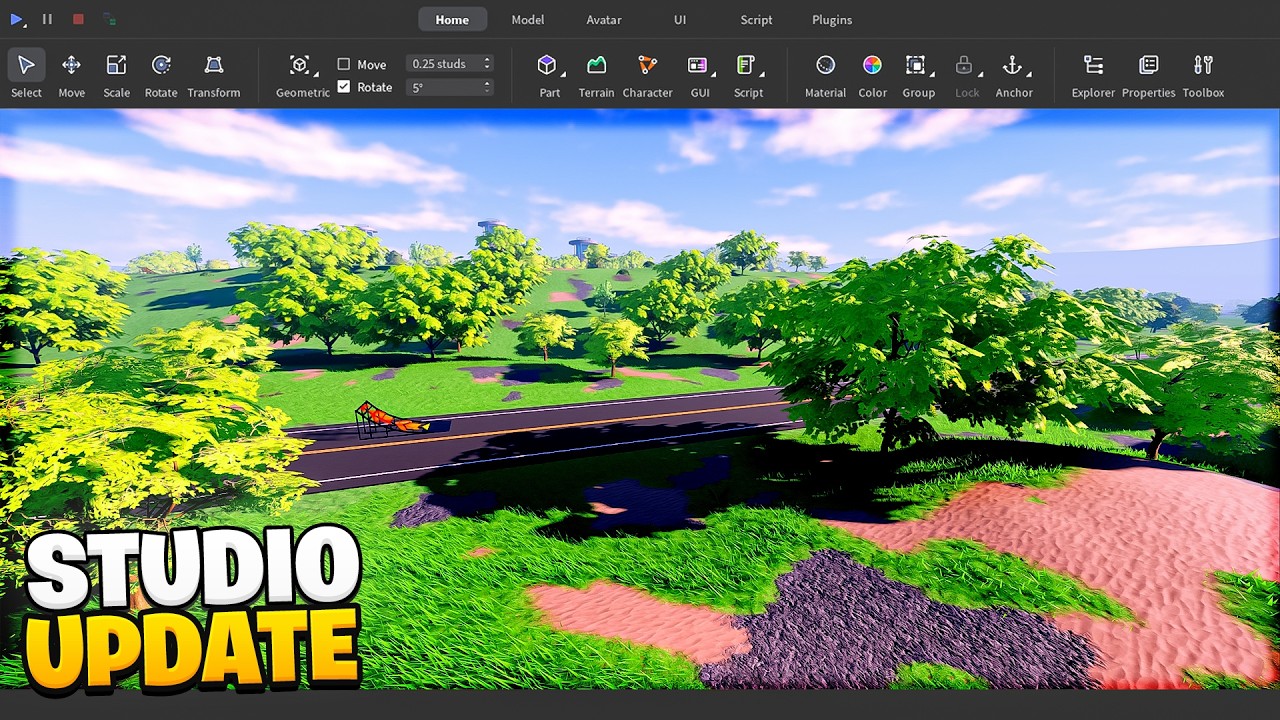Activate the Rotate tool

pos(161,75)
